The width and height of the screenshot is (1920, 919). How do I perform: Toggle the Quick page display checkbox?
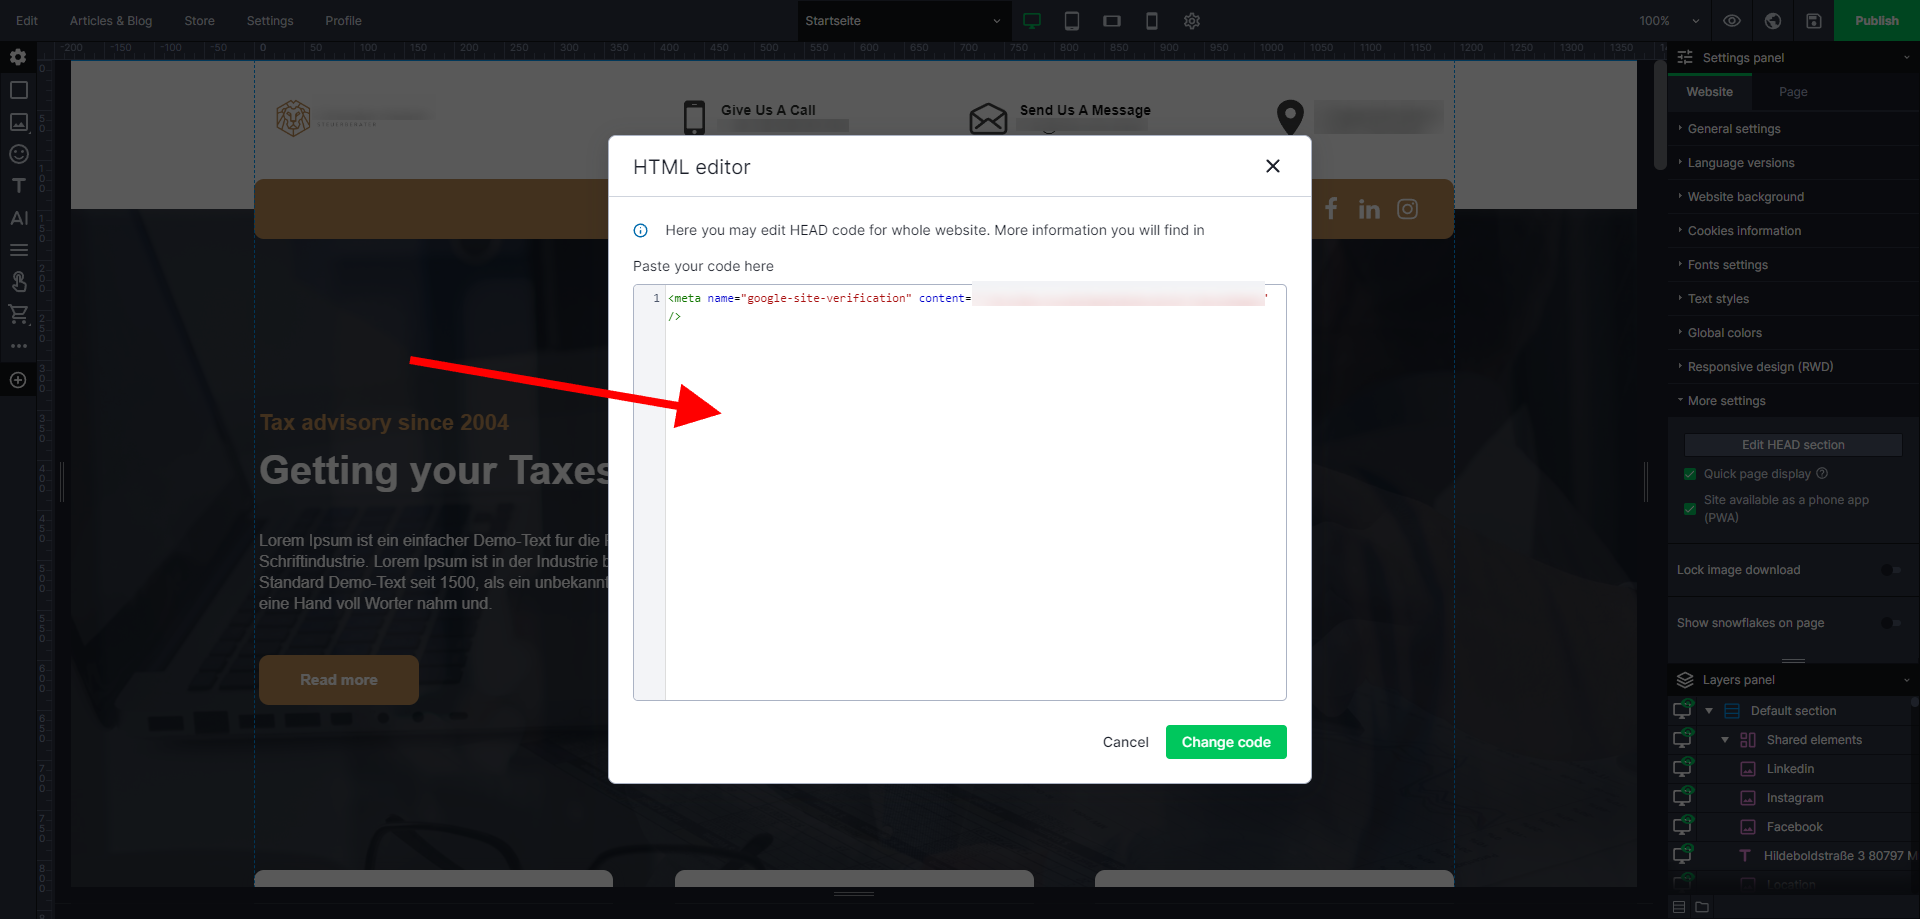1690,474
